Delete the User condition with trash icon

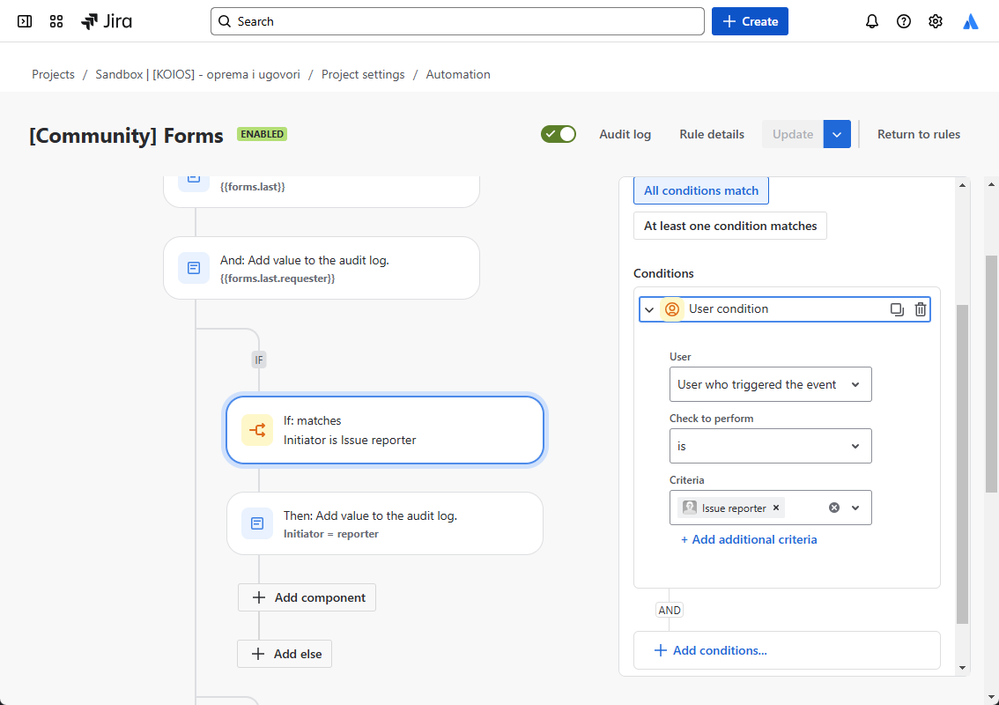click(x=921, y=310)
